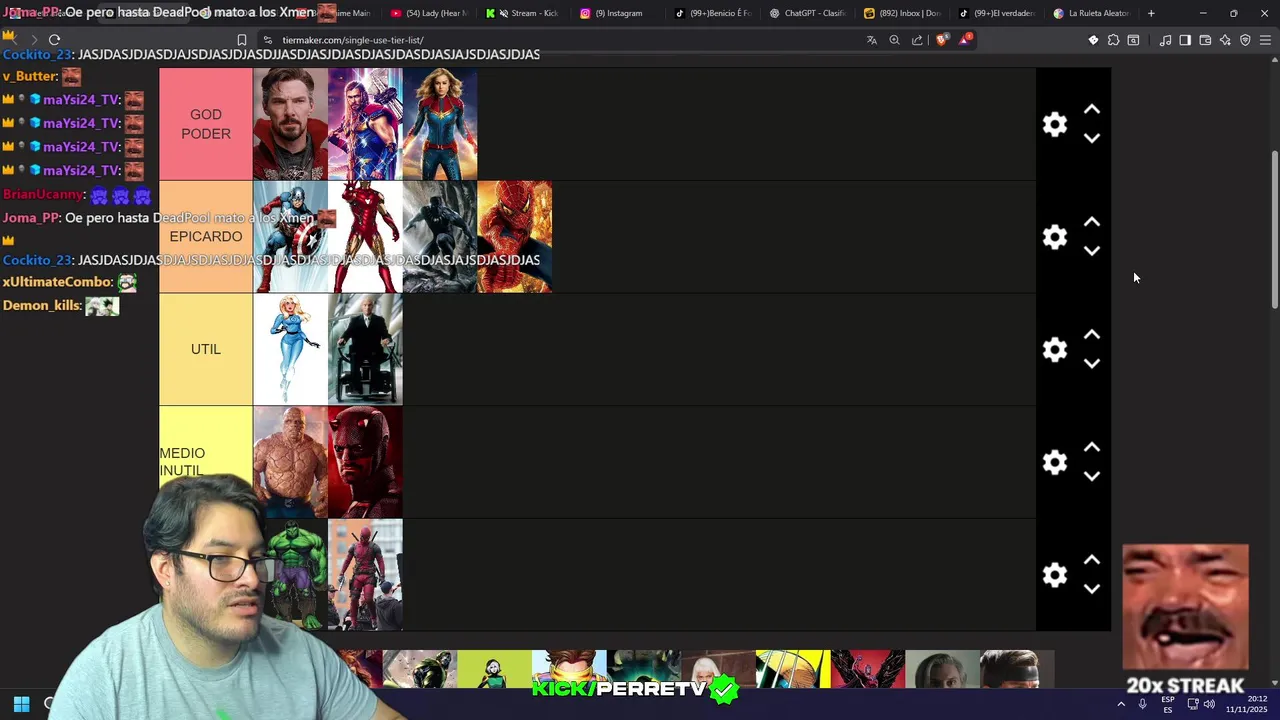The image size is (1280, 720).
Task: Switch to the Stream - Kick tab
Action: (522, 13)
